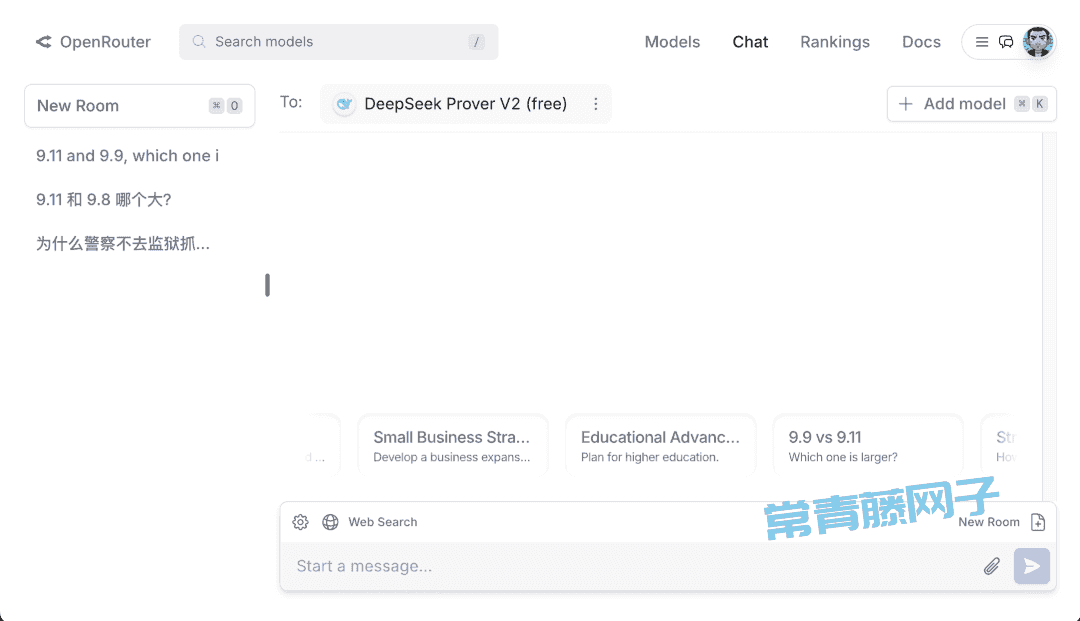Viewport: 1080px width, 621px height.
Task: Attach a file with the paperclip icon
Action: (x=991, y=566)
